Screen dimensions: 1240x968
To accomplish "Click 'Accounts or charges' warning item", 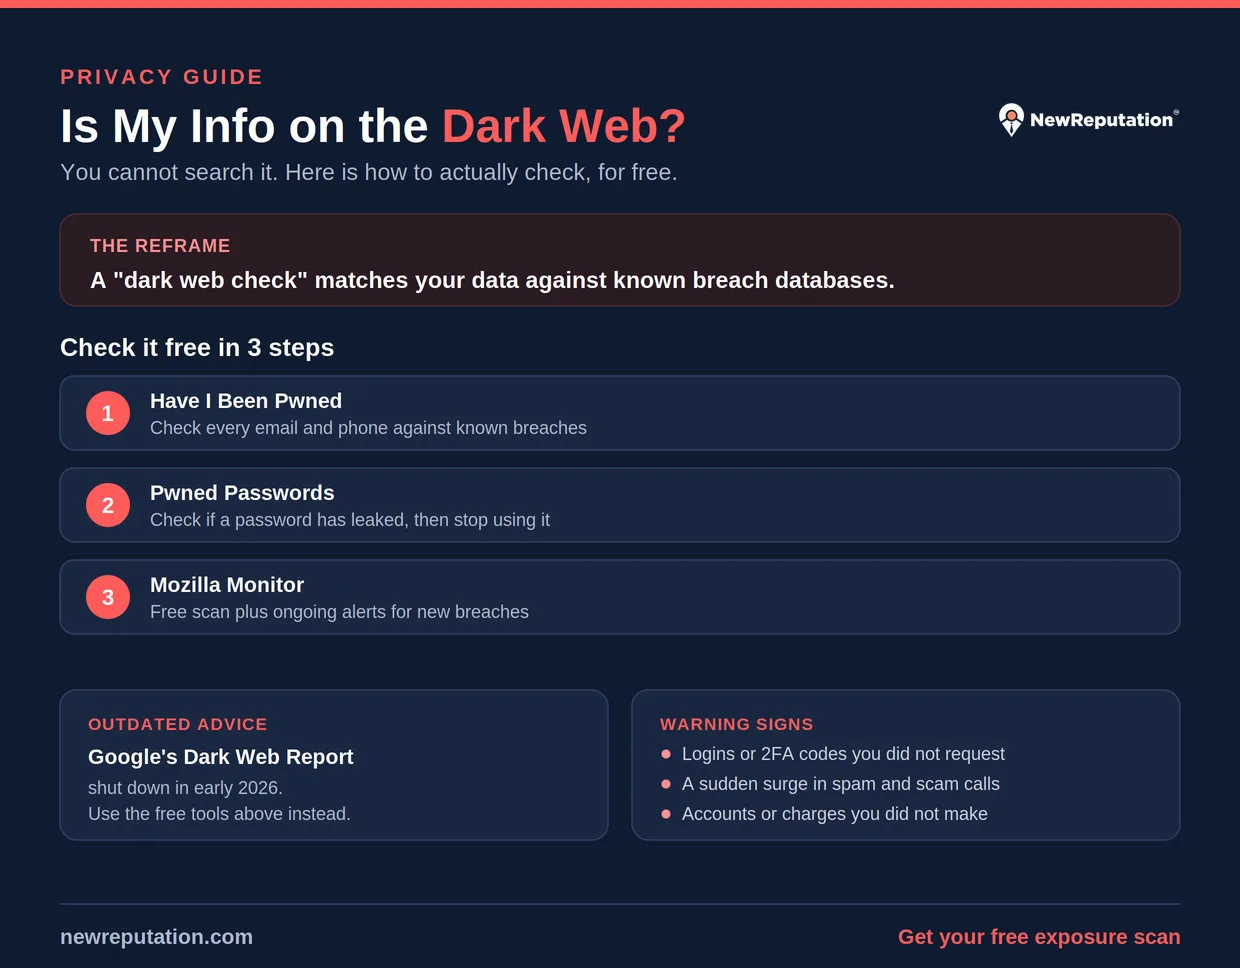I will [835, 814].
